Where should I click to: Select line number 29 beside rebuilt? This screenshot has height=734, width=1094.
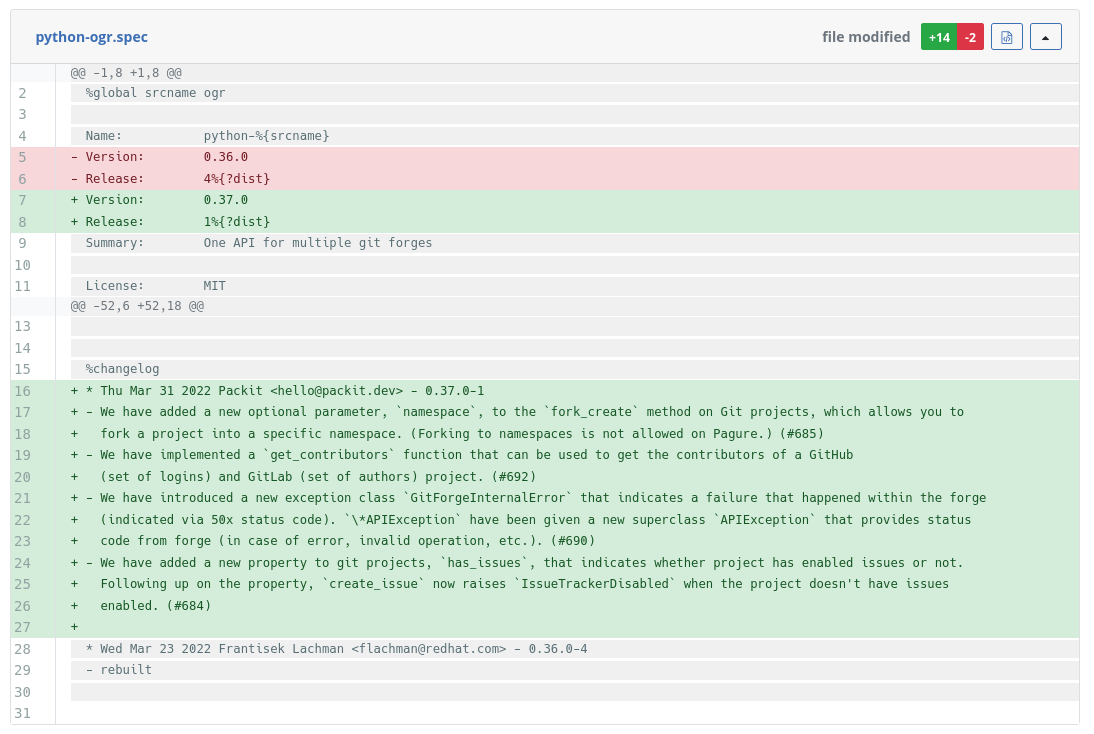22,670
